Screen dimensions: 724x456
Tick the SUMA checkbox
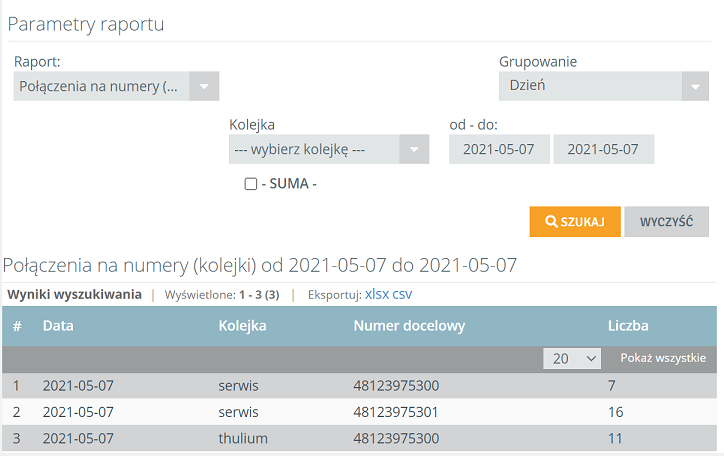(x=251, y=184)
